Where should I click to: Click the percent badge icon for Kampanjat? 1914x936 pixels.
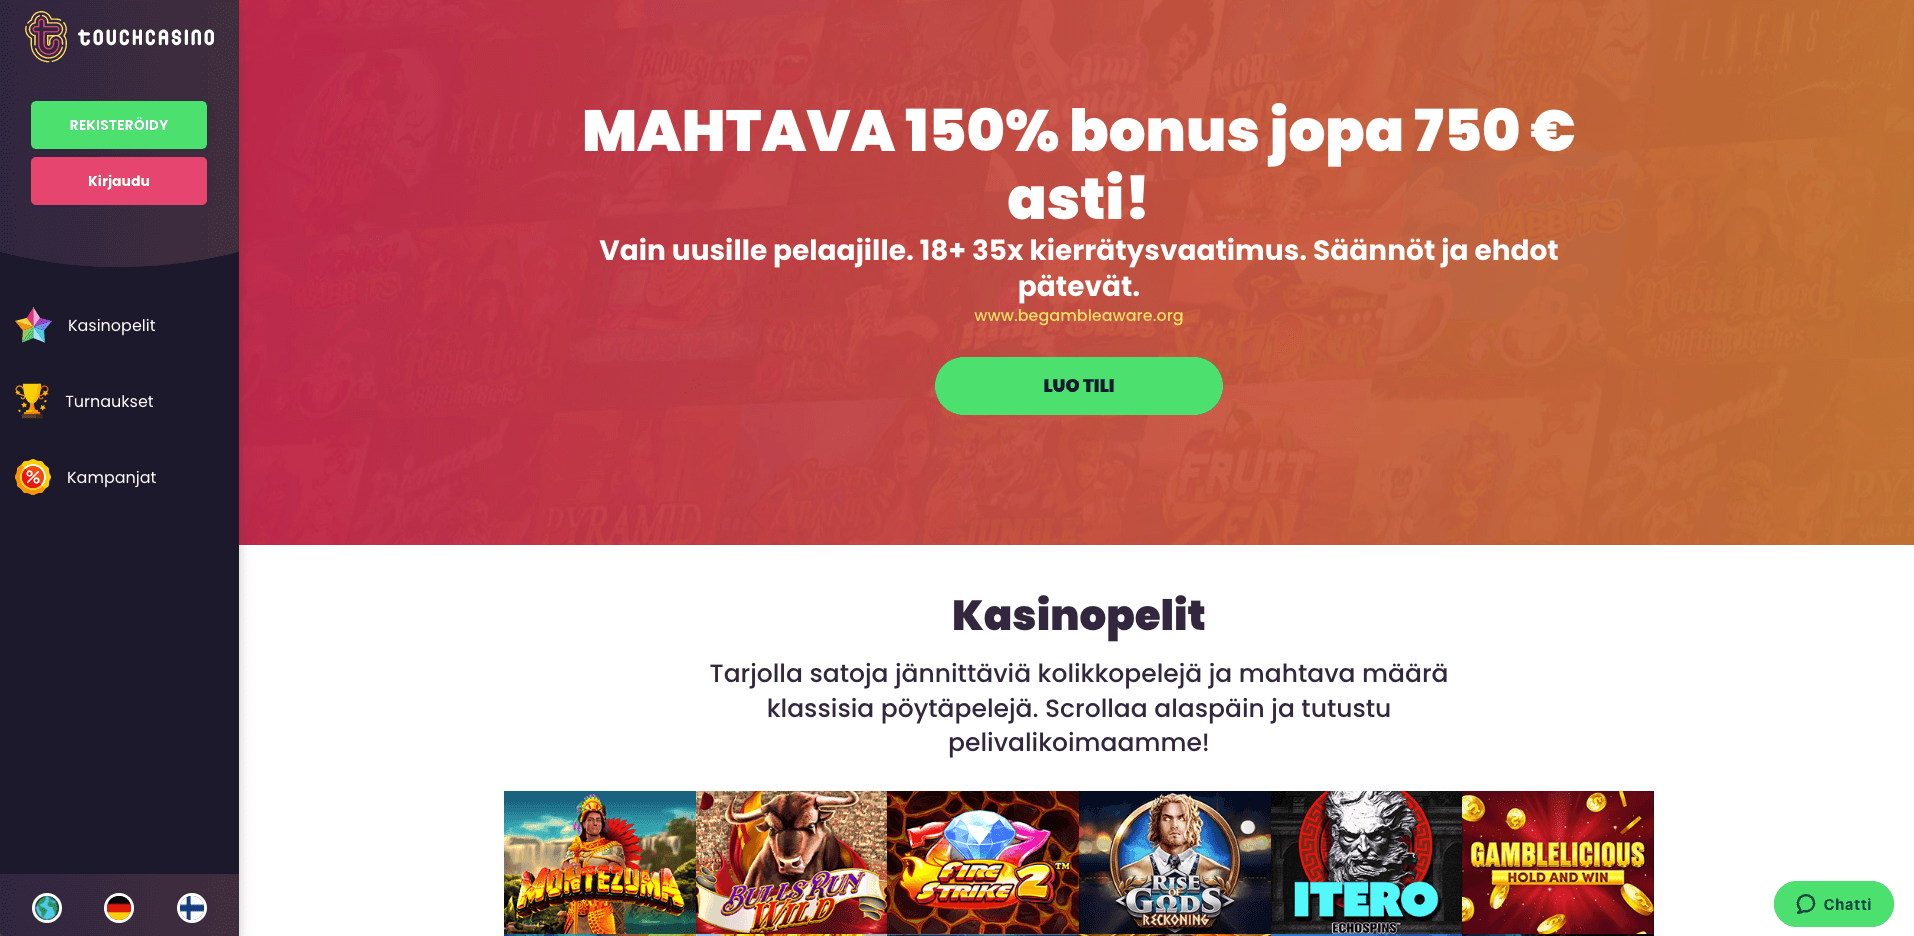pyautogui.click(x=33, y=477)
